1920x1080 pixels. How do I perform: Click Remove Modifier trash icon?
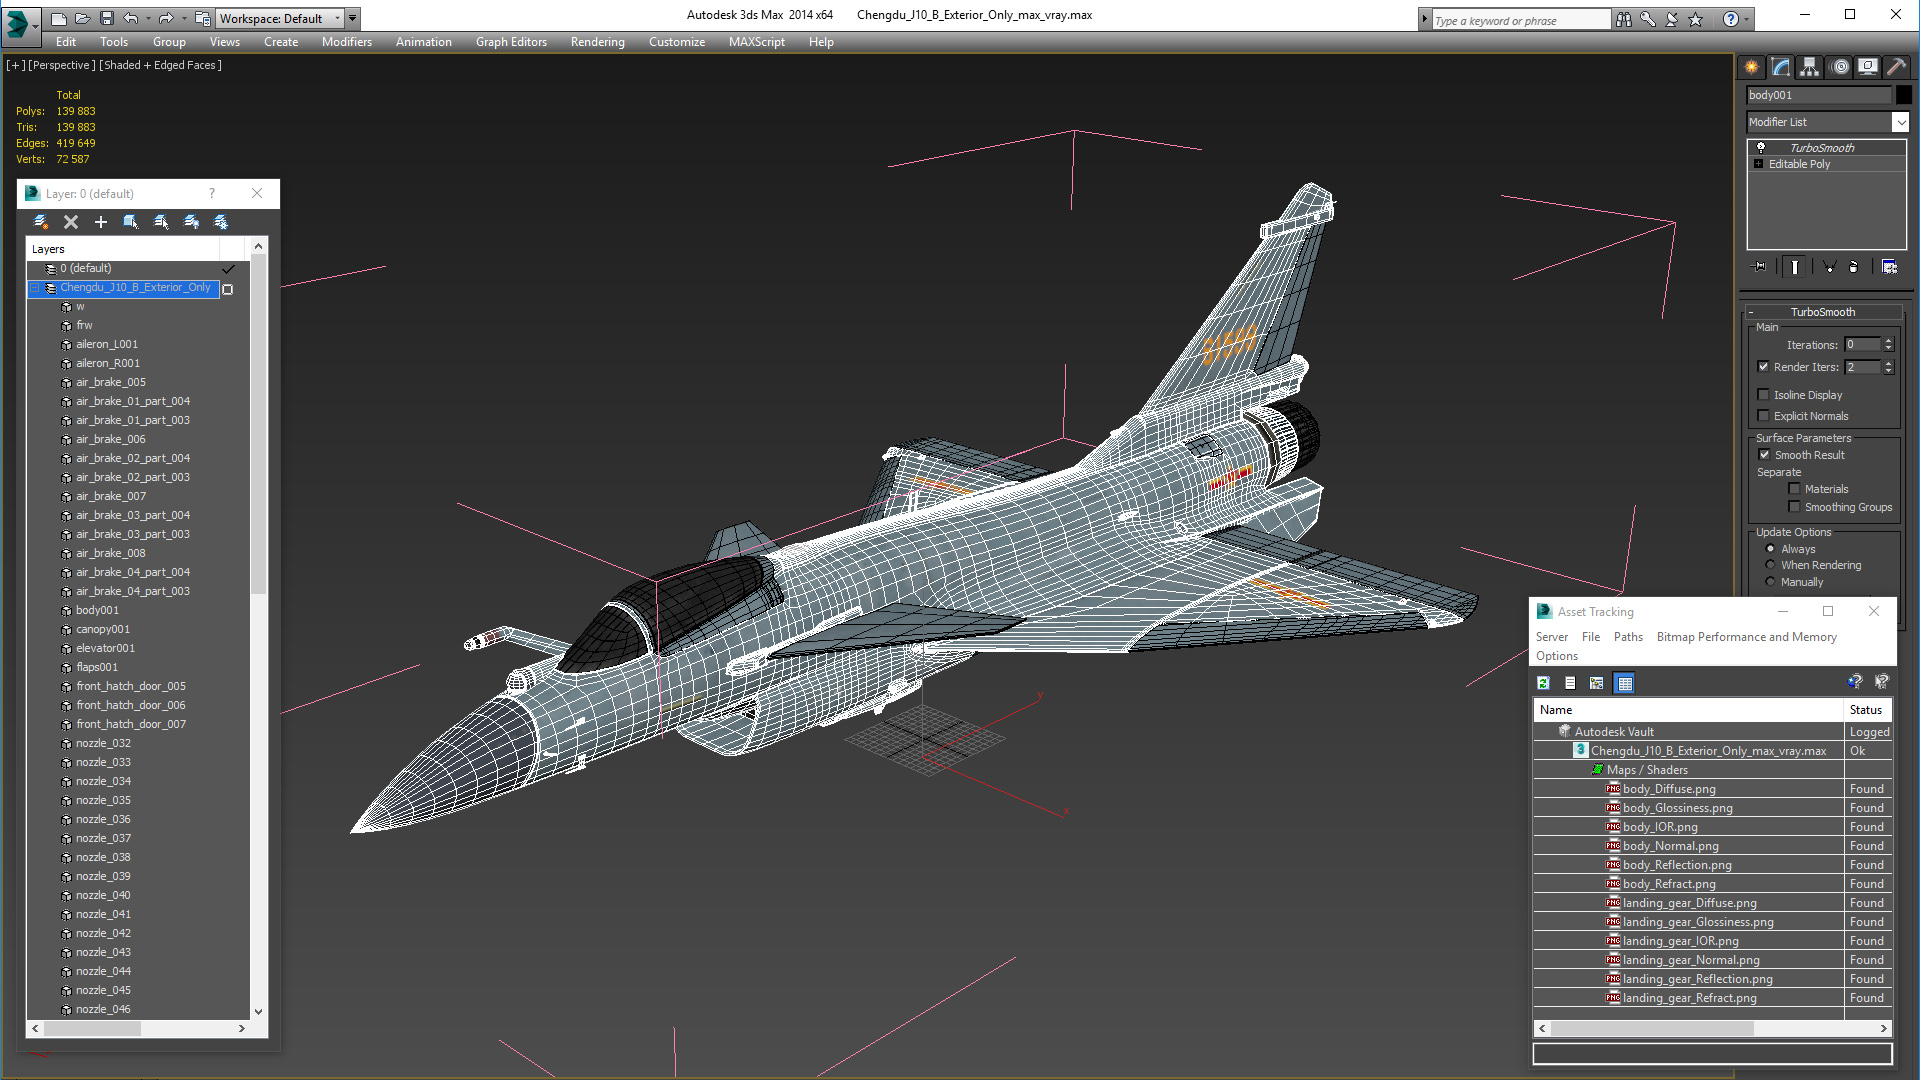(x=1853, y=267)
